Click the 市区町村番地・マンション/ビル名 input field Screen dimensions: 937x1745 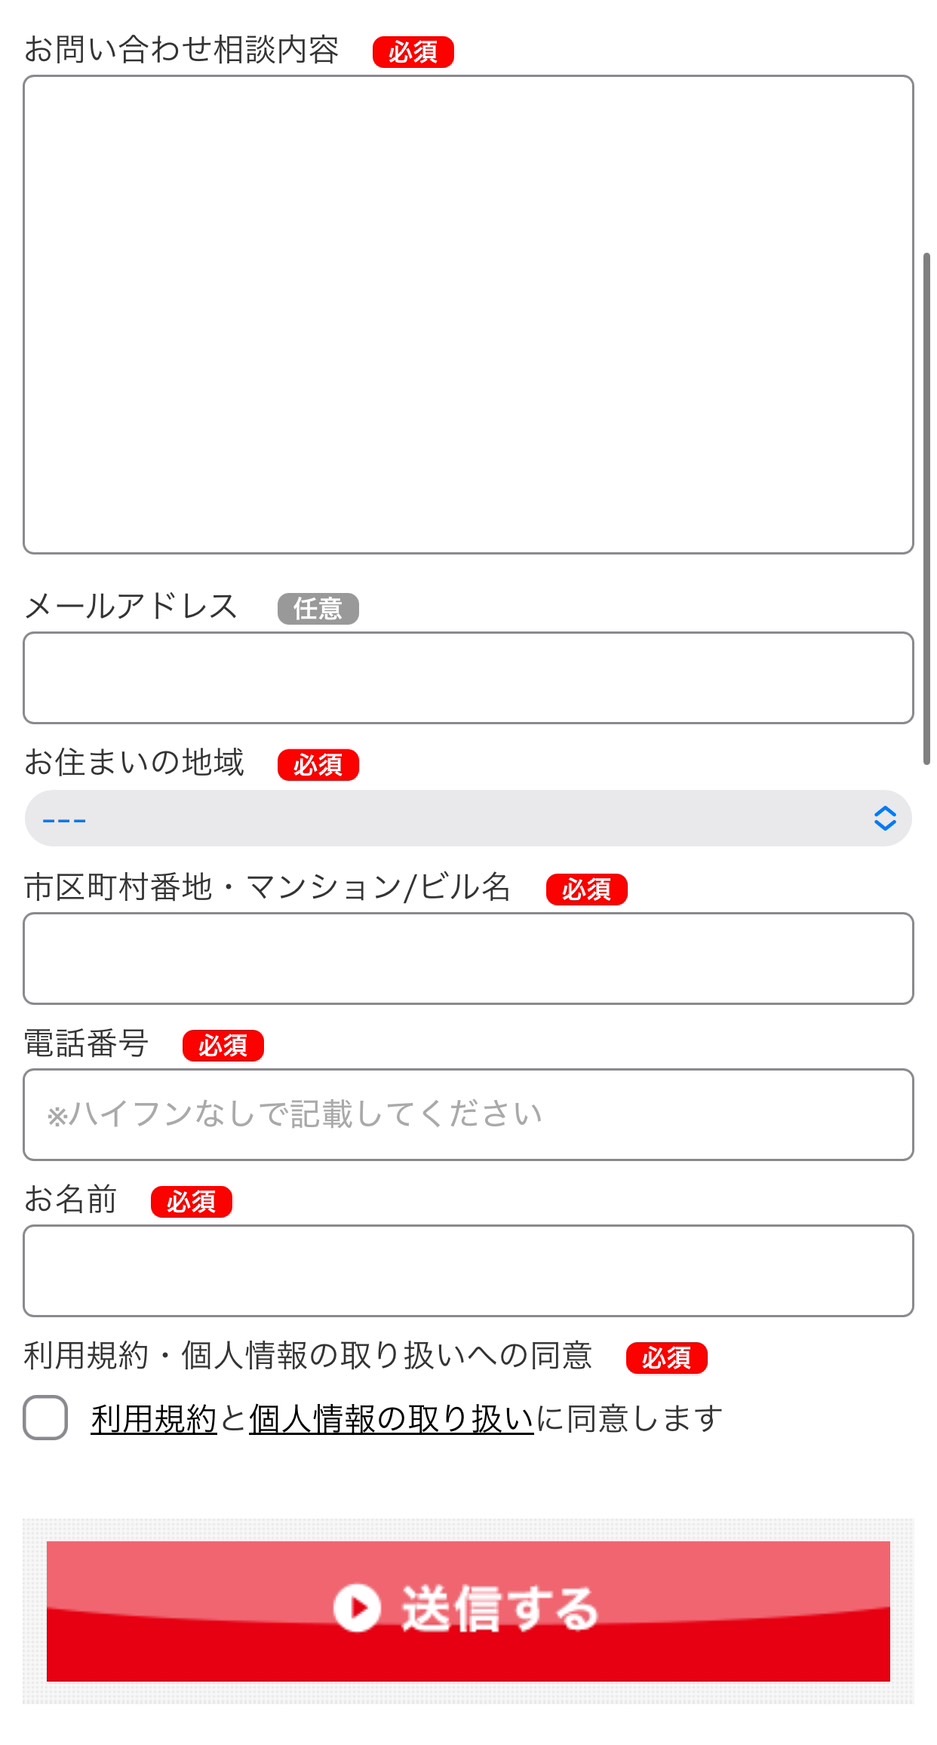pos(468,958)
